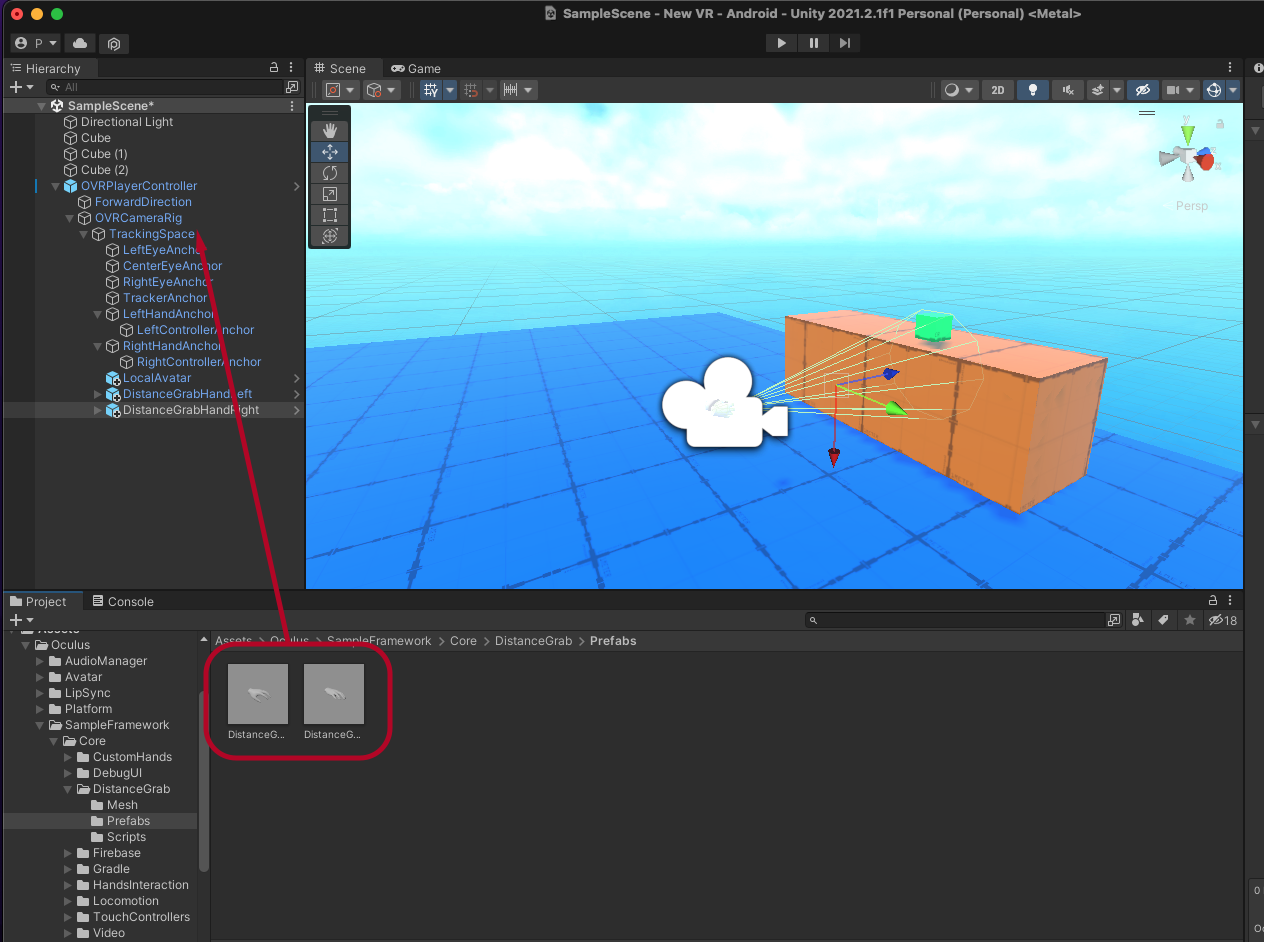The width and height of the screenshot is (1264, 942).
Task: Switch to the Game tab
Action: tap(416, 68)
